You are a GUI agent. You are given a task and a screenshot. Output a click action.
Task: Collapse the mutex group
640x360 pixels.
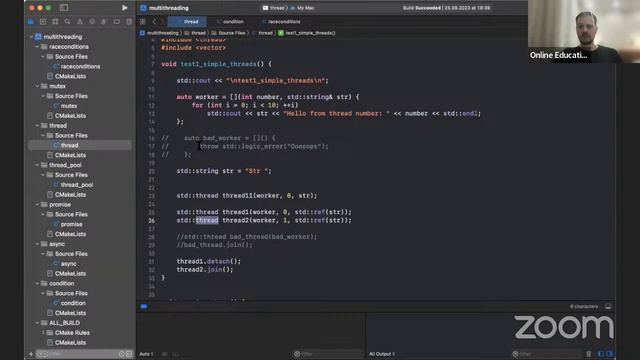click(37, 86)
